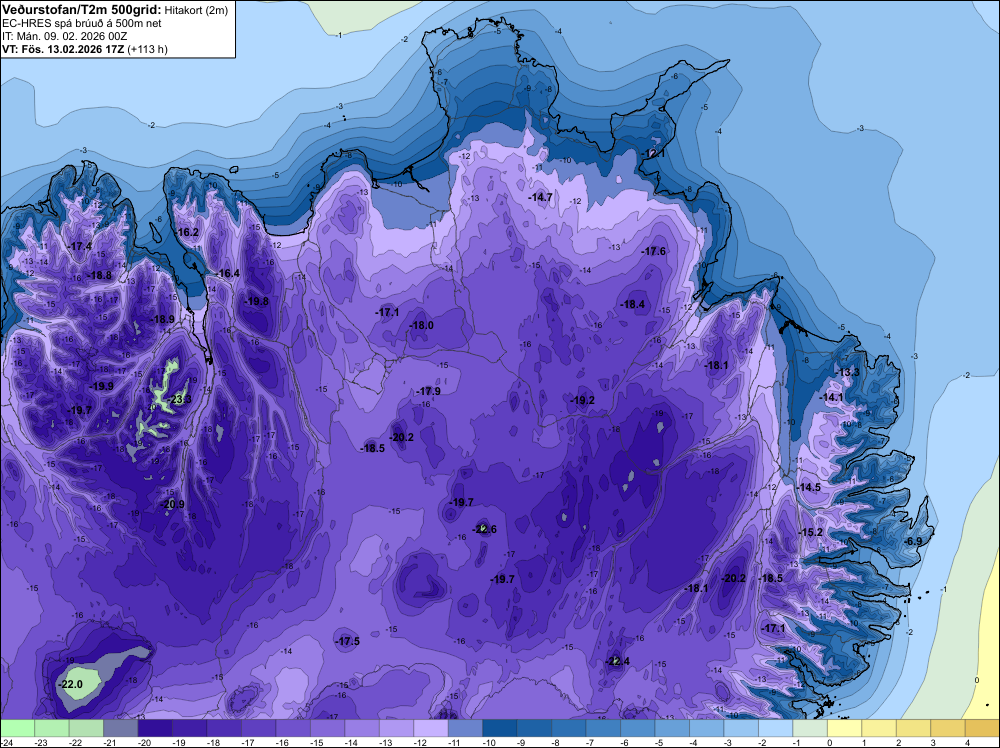Viewport: 1000px width, 748px height.
Task: Click the dark blue -10 legend swatch
Action: pos(499,728)
